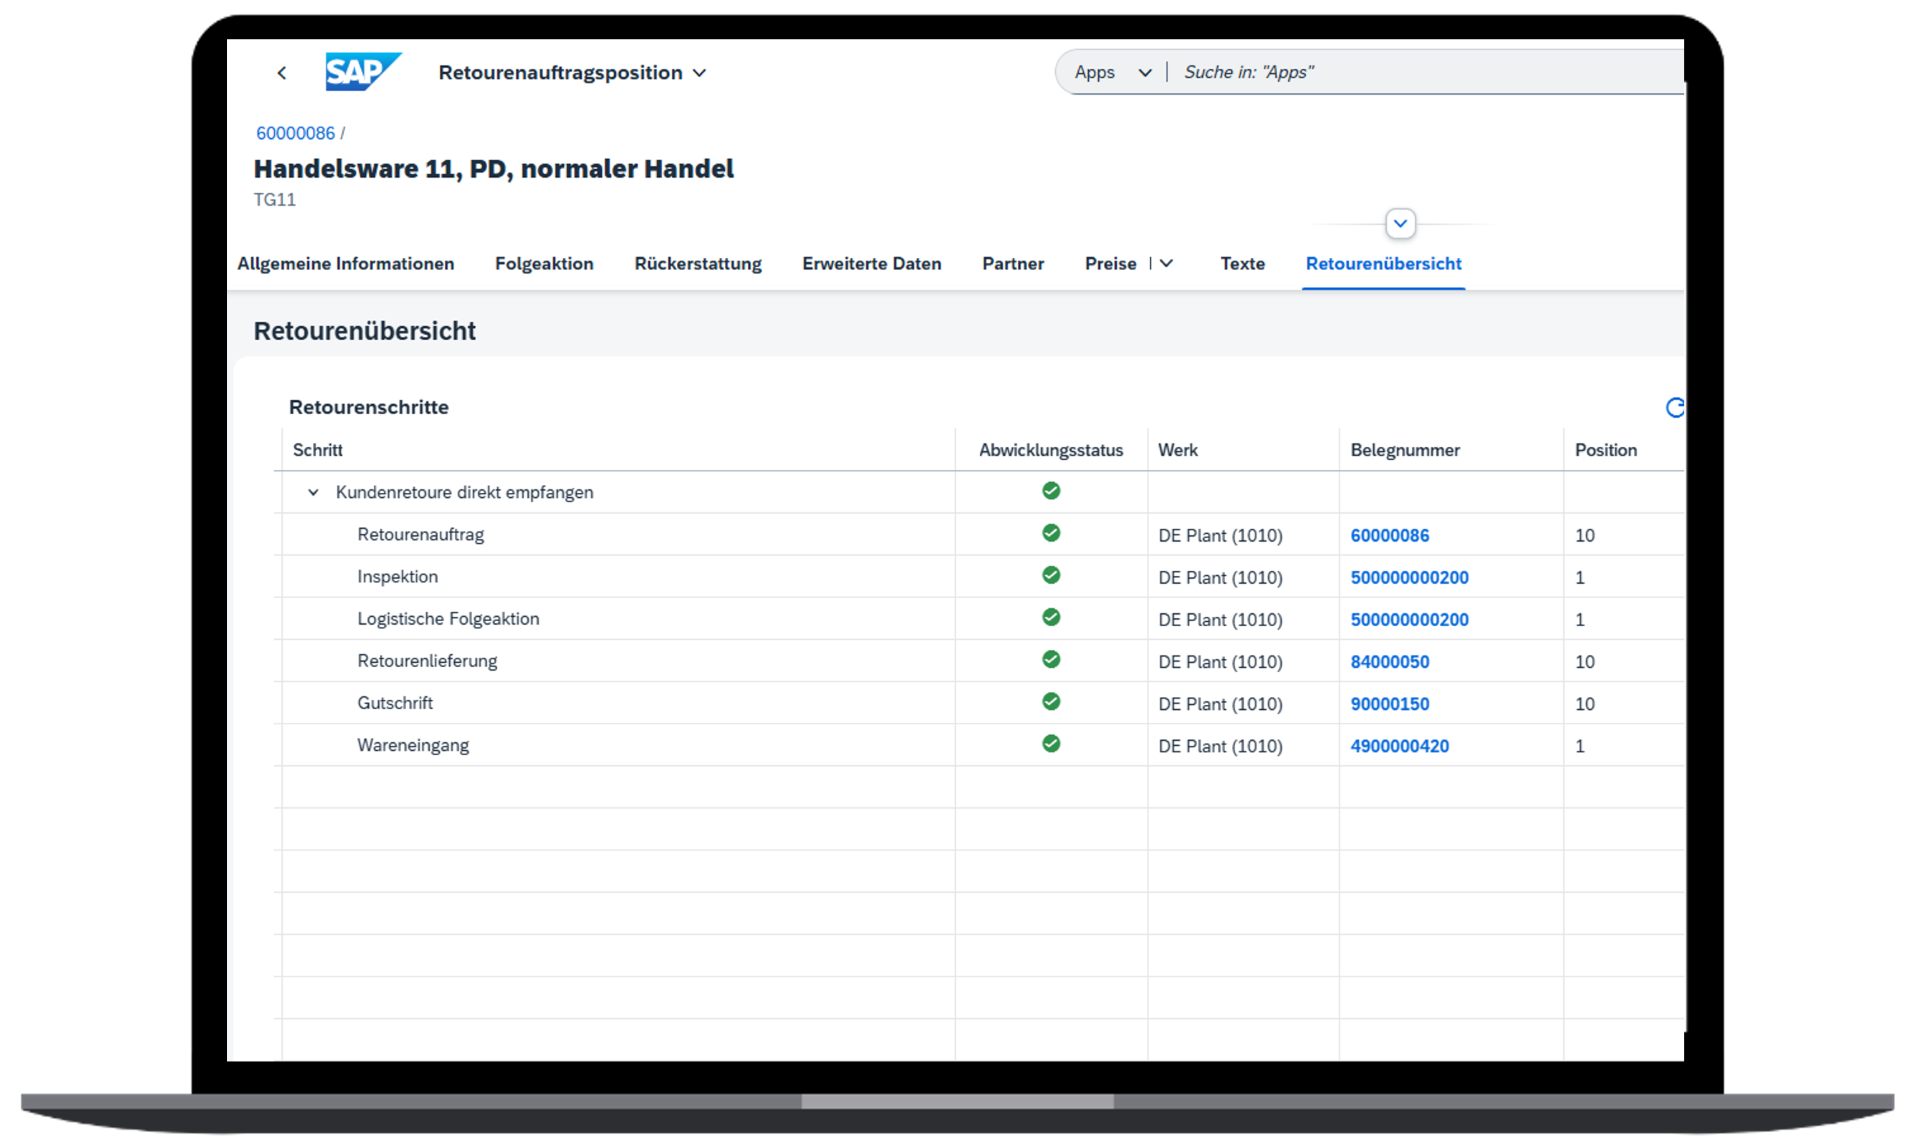The image size is (1920, 1140).
Task: Open Retourenauftragsposition title dropdown
Action: point(700,73)
